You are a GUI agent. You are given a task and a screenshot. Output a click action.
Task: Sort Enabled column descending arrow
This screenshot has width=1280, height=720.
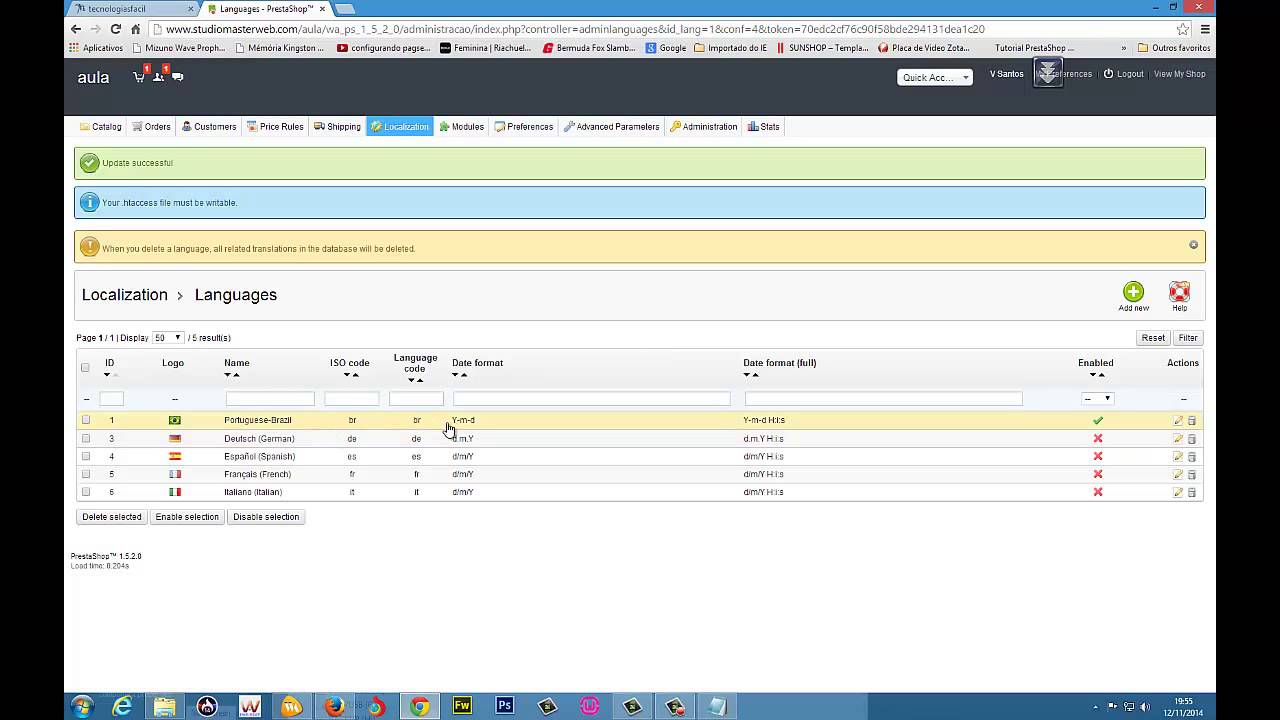click(x=1093, y=375)
